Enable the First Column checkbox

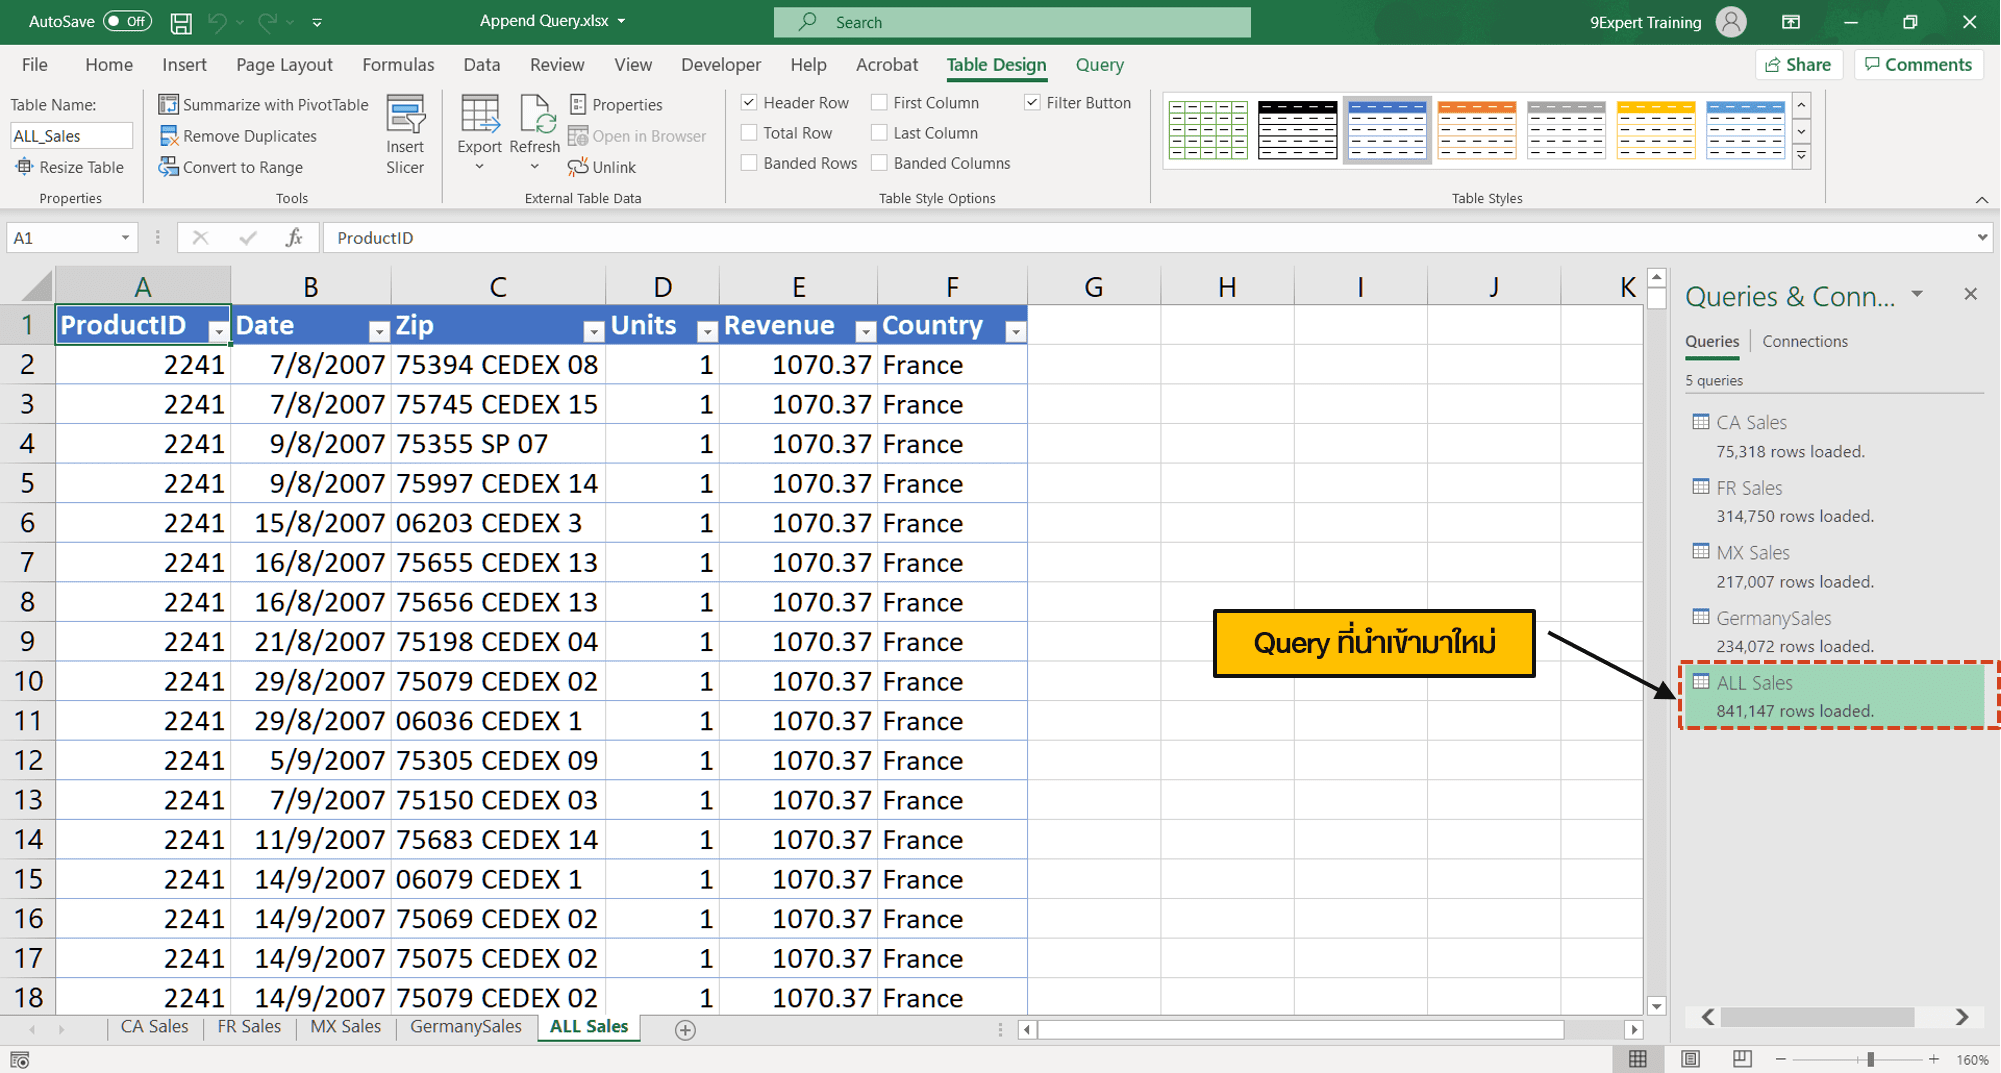point(879,102)
